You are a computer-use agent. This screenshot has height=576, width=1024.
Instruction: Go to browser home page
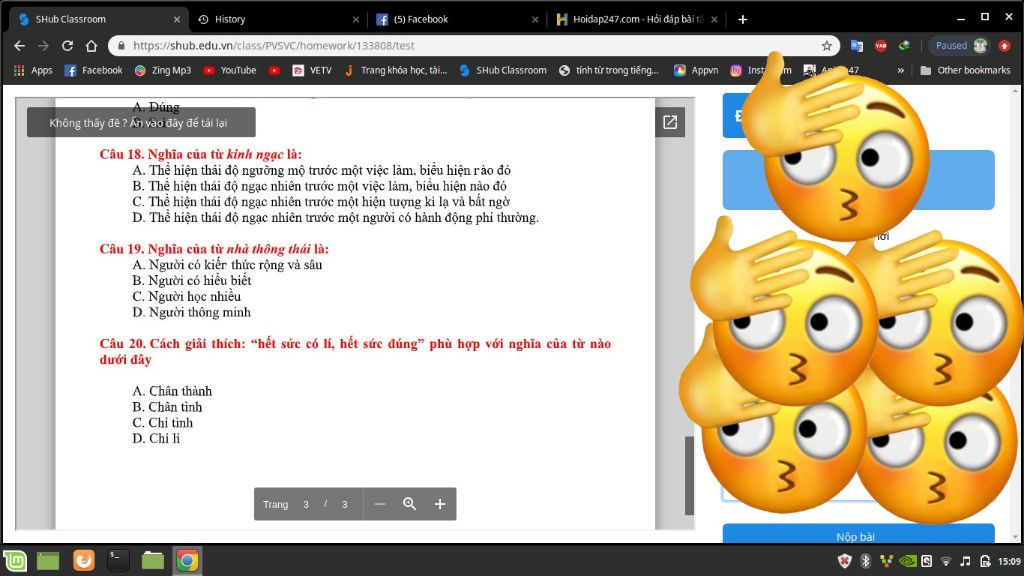tap(91, 46)
